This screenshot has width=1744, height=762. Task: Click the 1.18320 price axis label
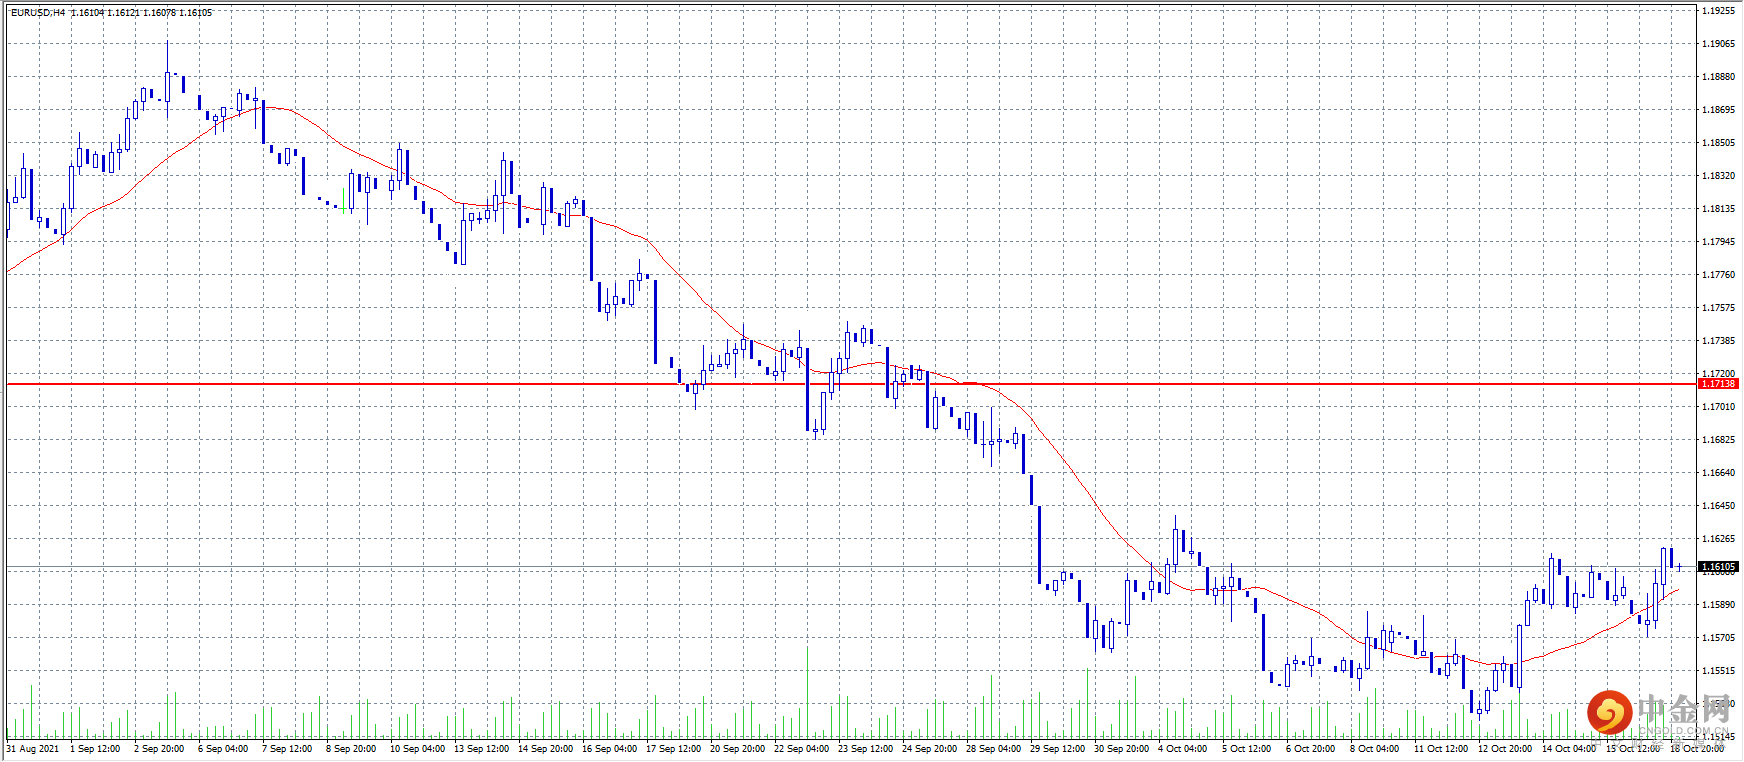coord(1719,176)
